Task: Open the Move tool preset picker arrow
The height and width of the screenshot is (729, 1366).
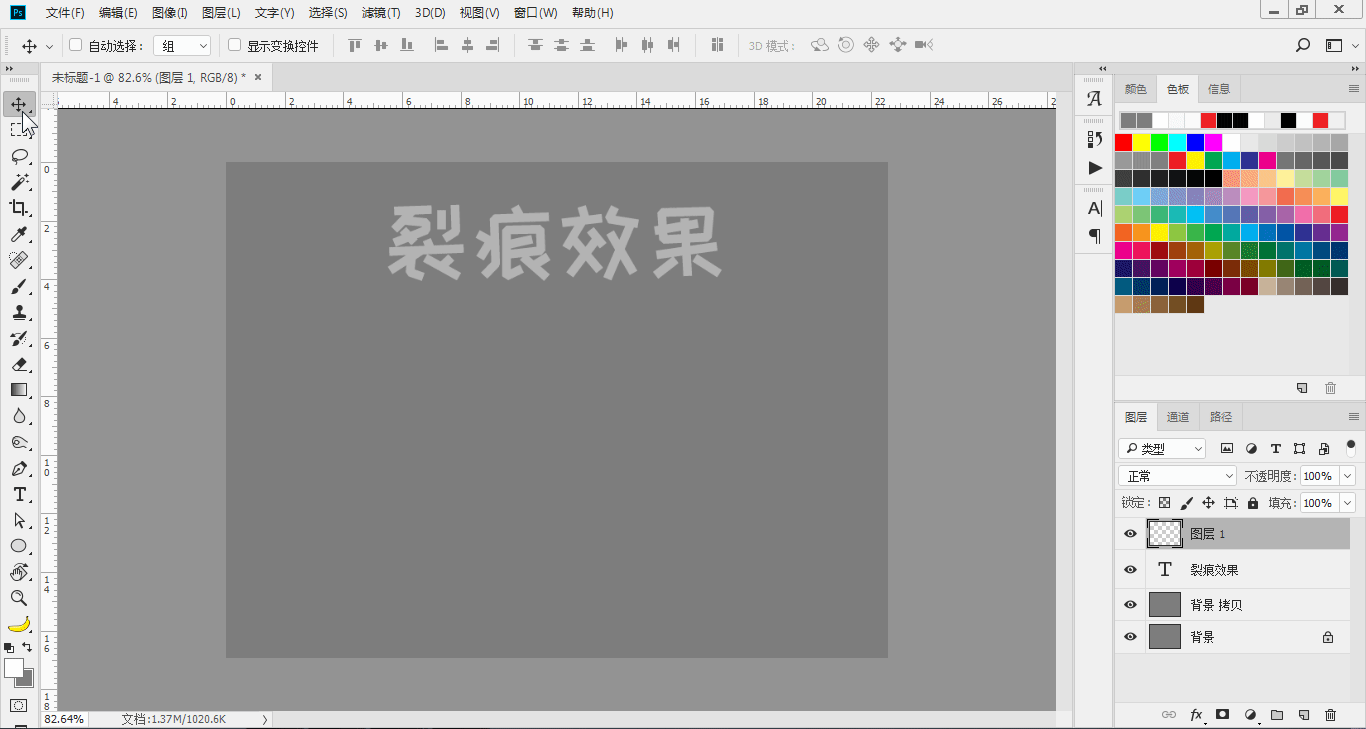Action: 49,46
